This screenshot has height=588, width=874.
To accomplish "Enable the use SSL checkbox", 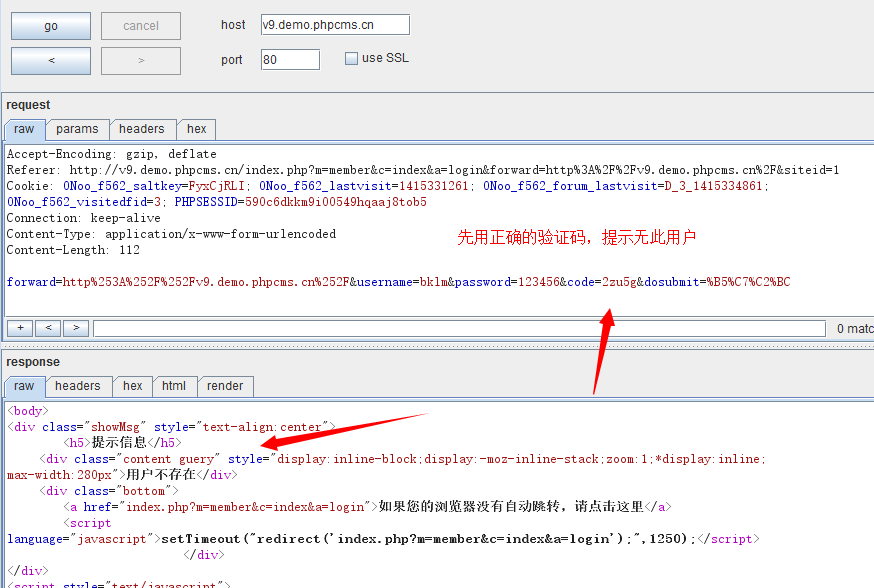I will click(x=351, y=59).
